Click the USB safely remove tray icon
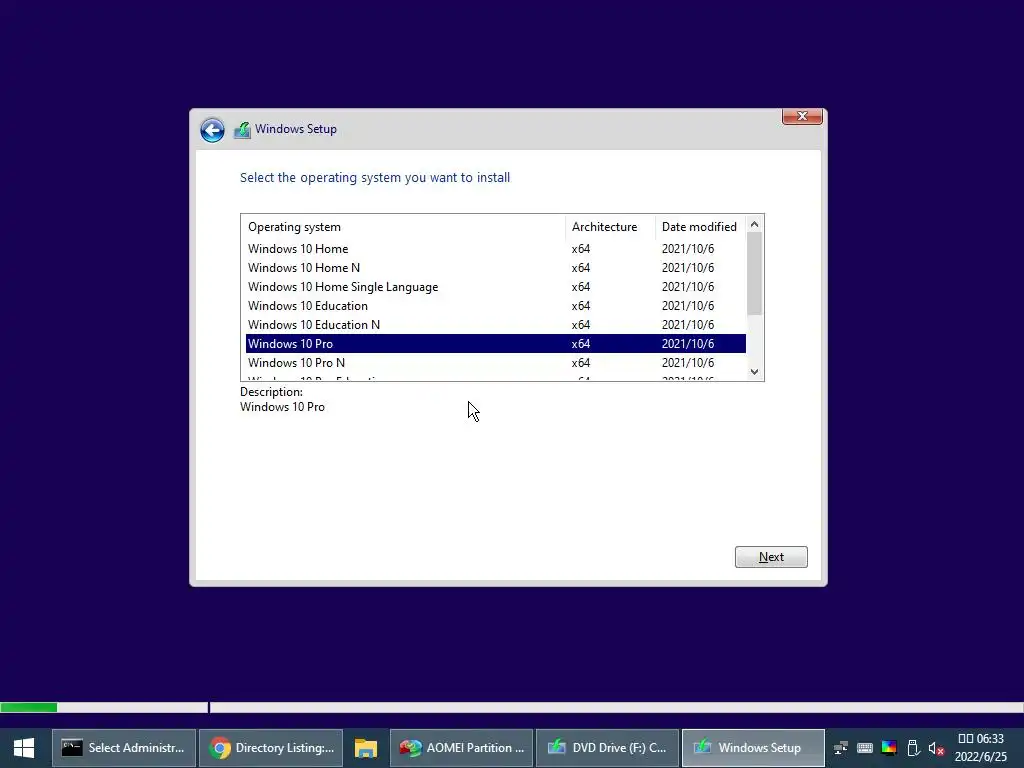Viewport: 1024px width, 768px height. [x=913, y=748]
